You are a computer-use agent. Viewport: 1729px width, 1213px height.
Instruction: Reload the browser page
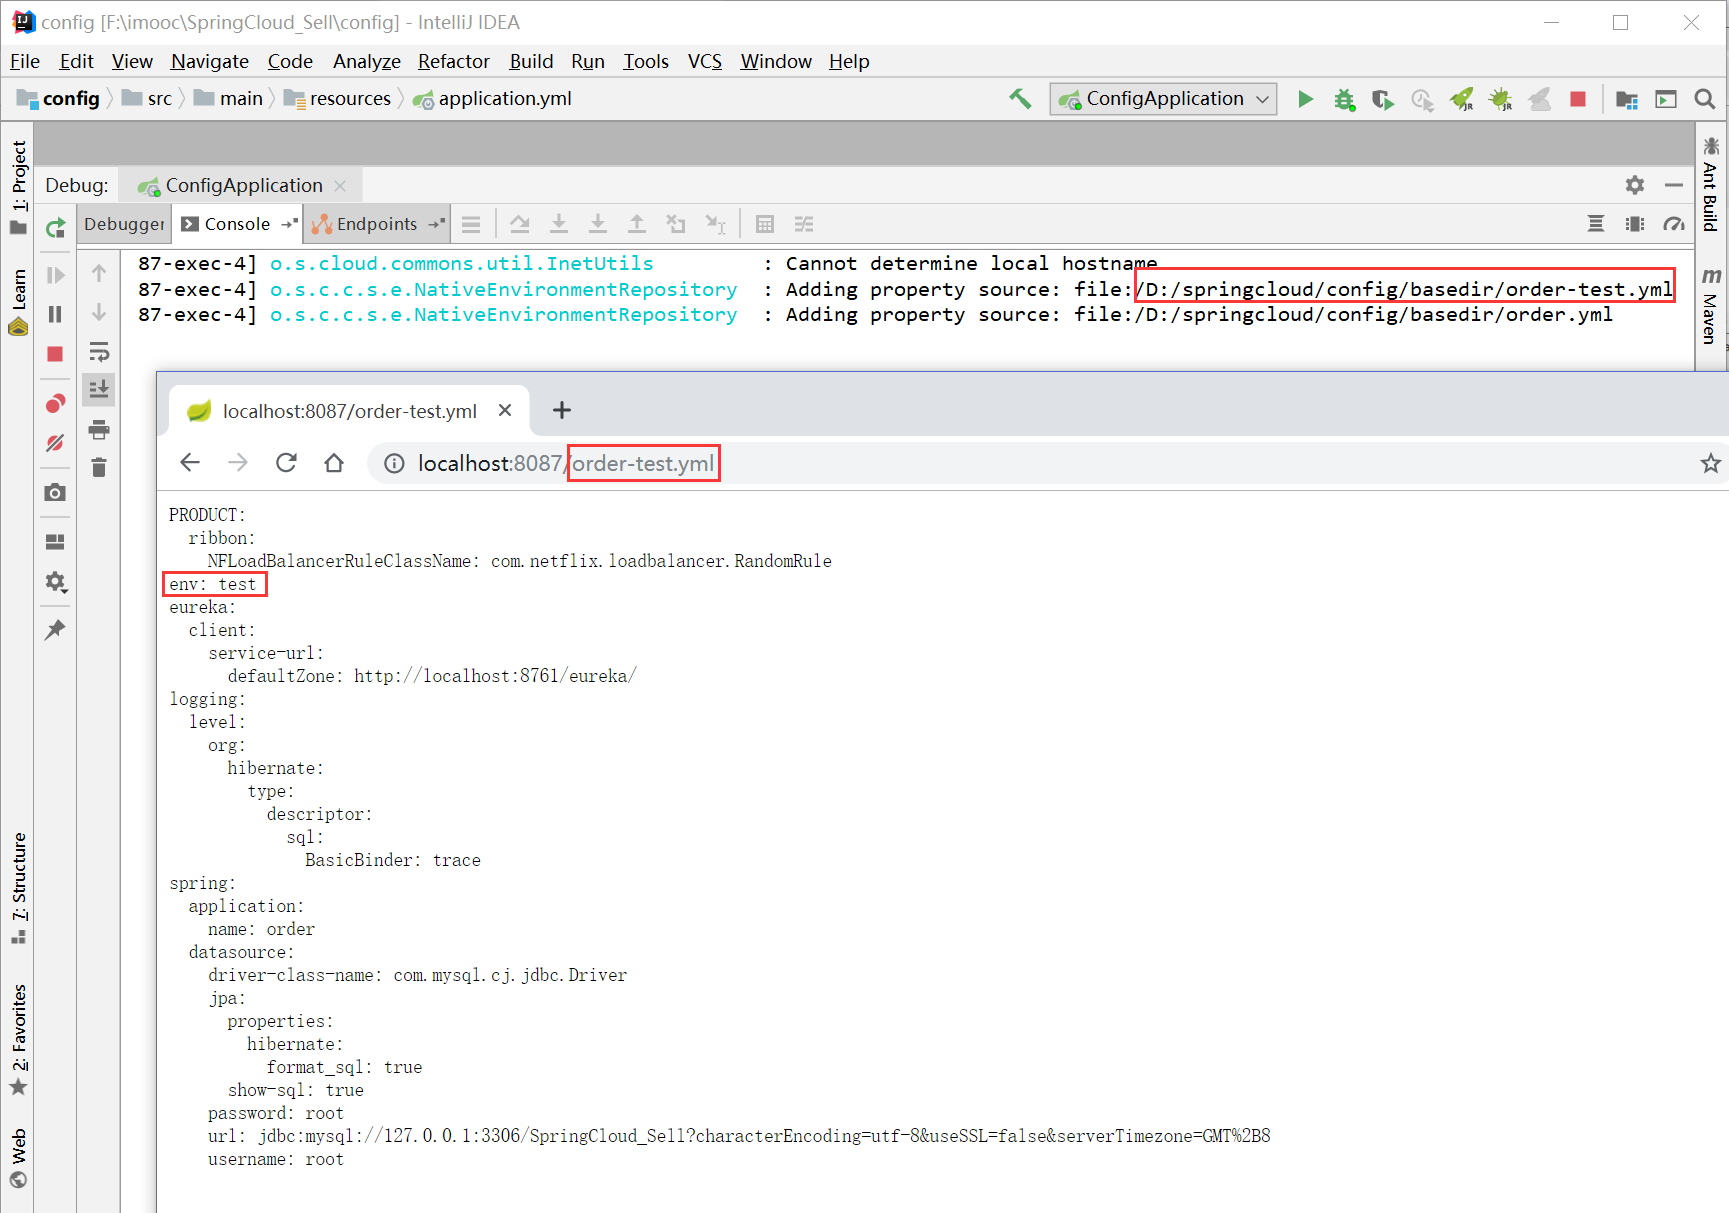click(x=286, y=462)
